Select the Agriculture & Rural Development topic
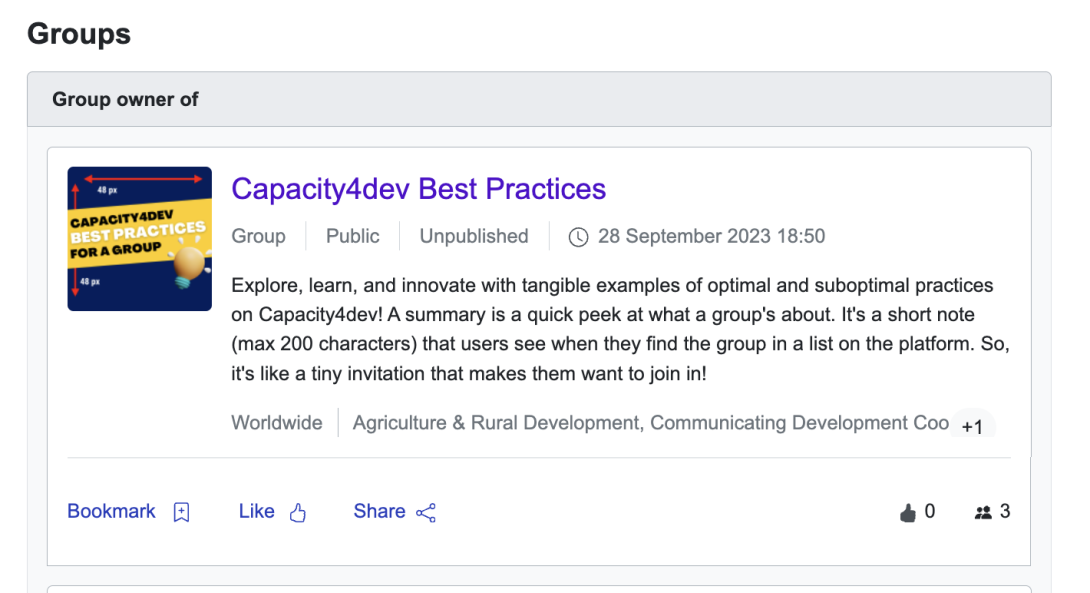 (x=495, y=423)
